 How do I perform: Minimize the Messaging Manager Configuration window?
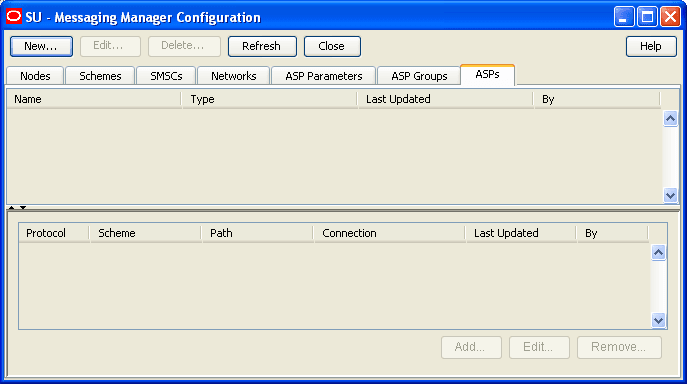tap(624, 17)
